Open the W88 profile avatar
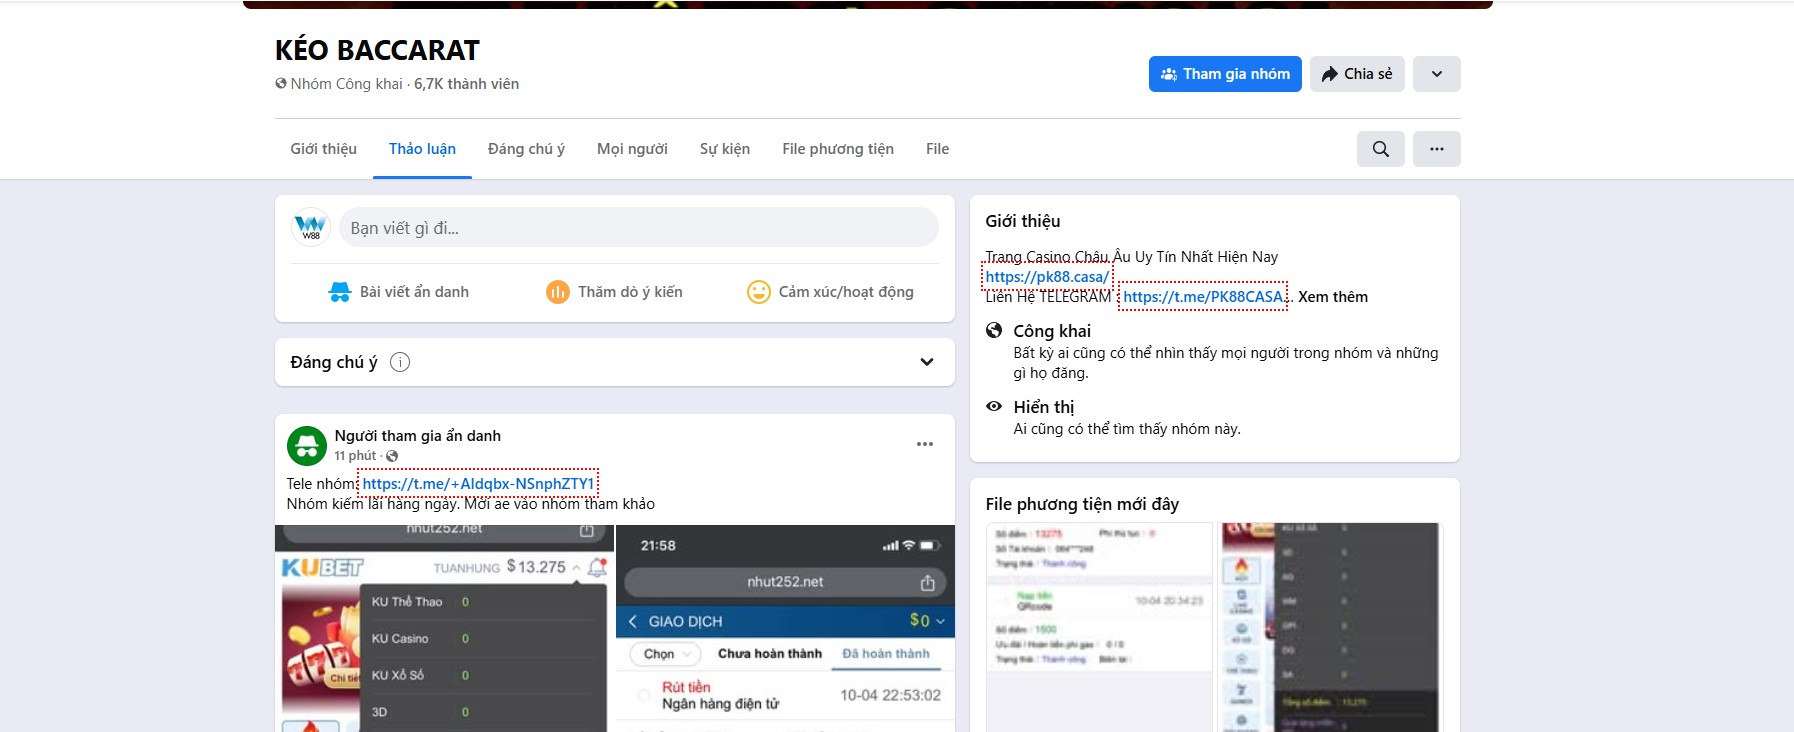1794x732 pixels. point(311,227)
